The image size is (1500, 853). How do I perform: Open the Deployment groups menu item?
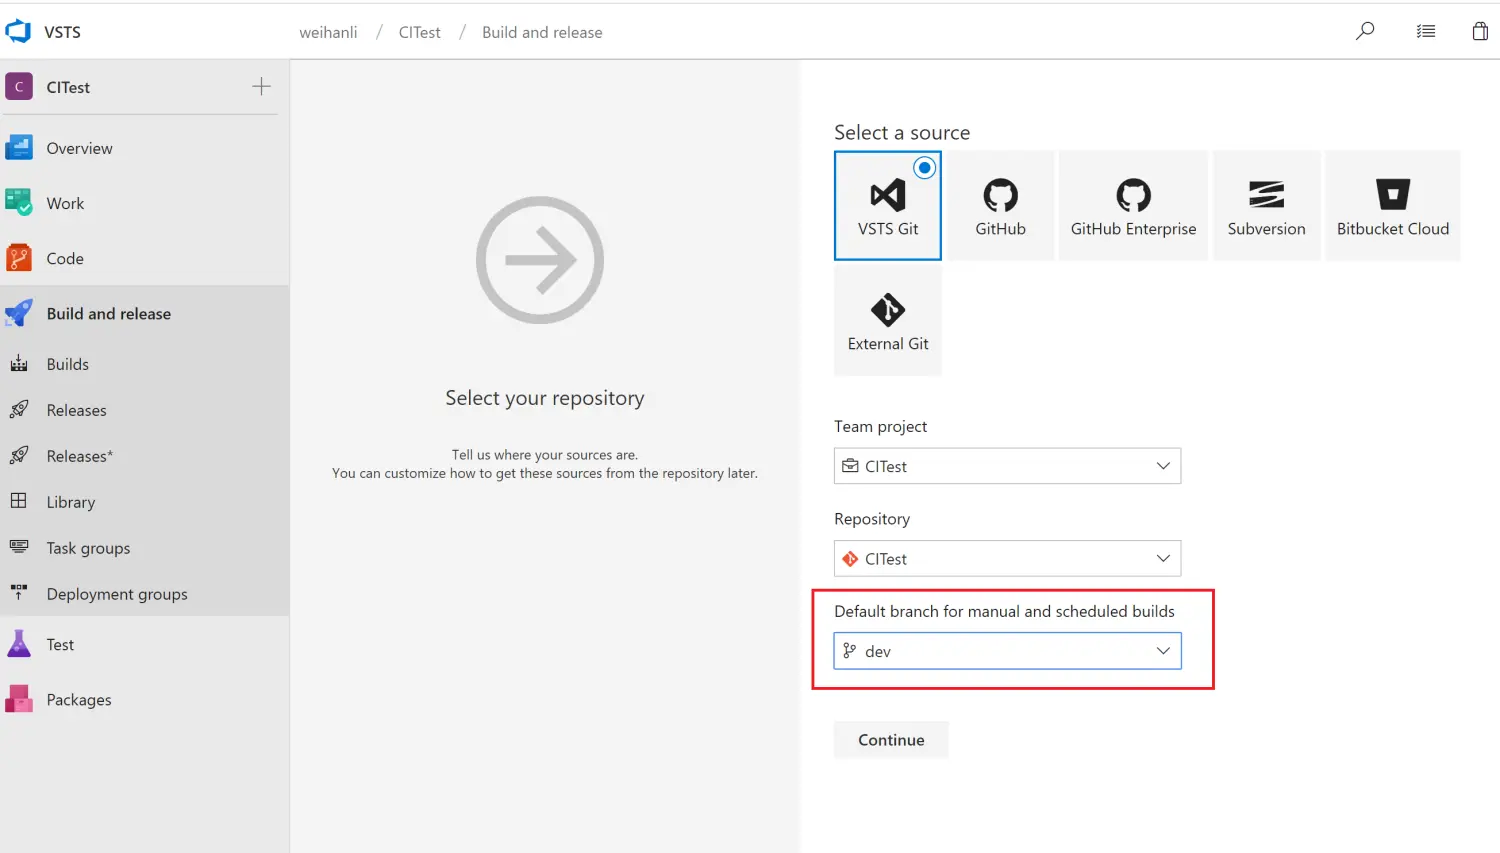pos(145,594)
